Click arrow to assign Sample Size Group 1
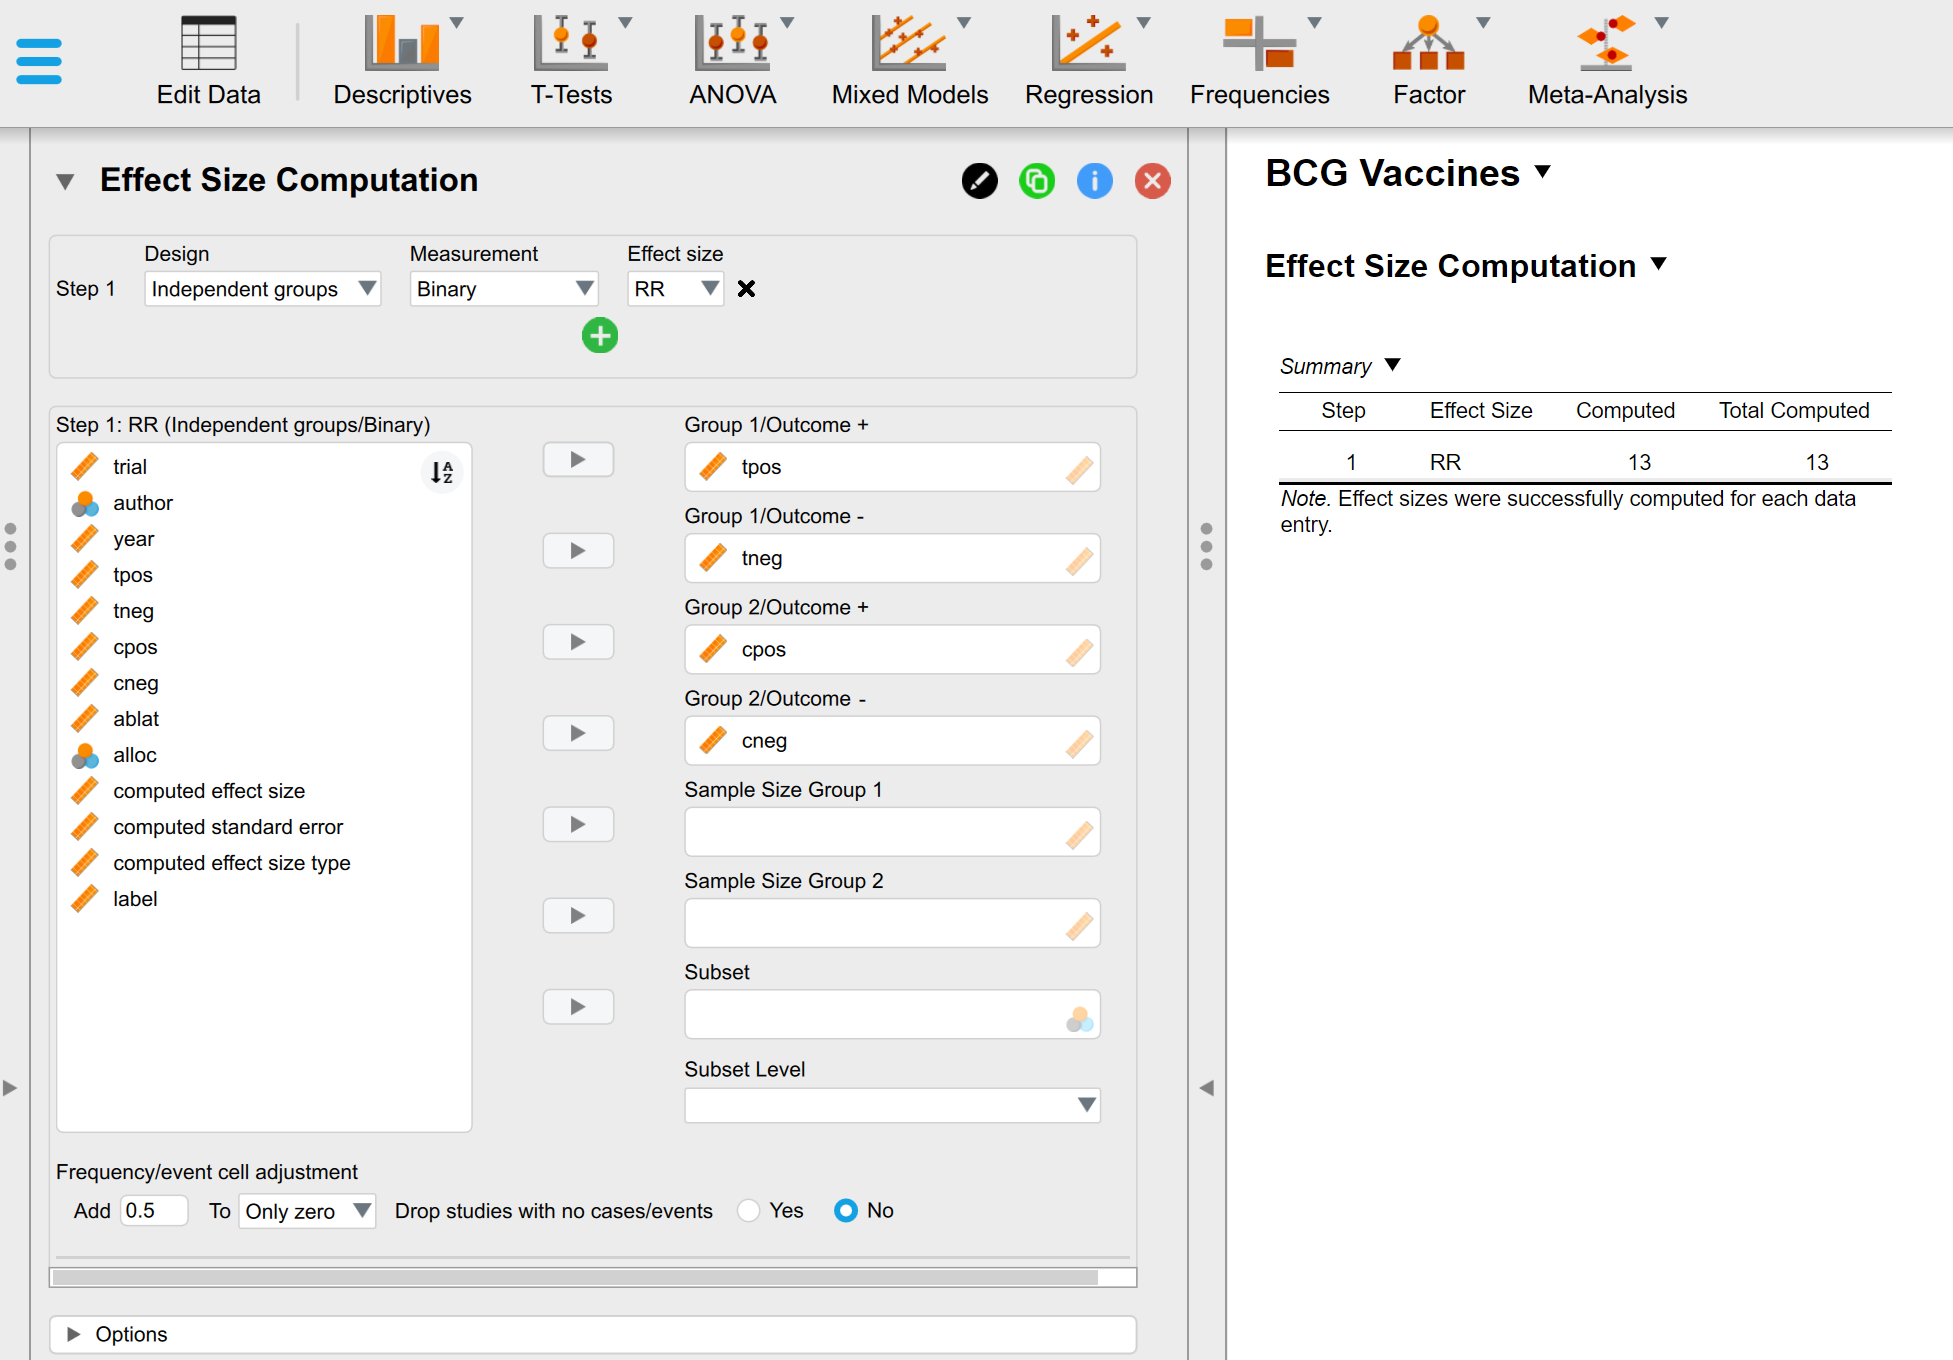The width and height of the screenshot is (1953, 1360). [578, 825]
